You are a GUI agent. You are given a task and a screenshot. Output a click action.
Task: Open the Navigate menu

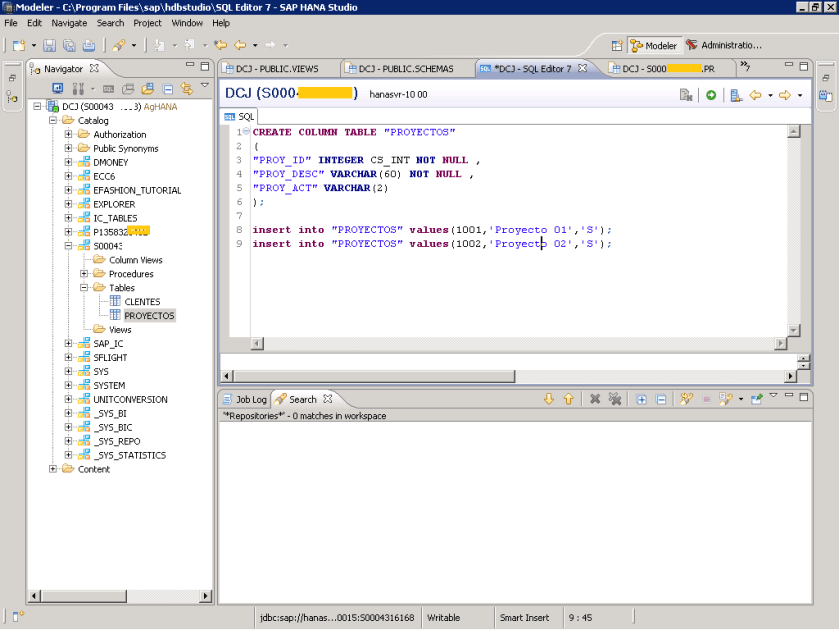click(69, 22)
